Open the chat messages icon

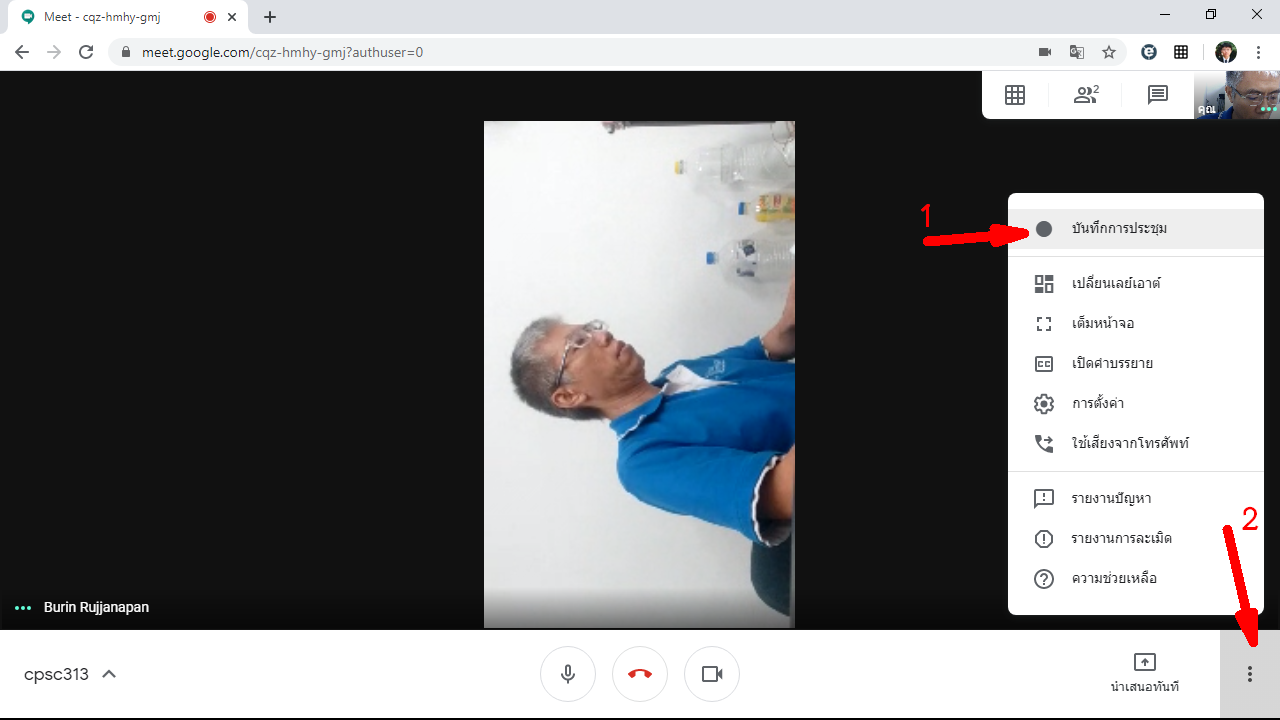click(1157, 95)
